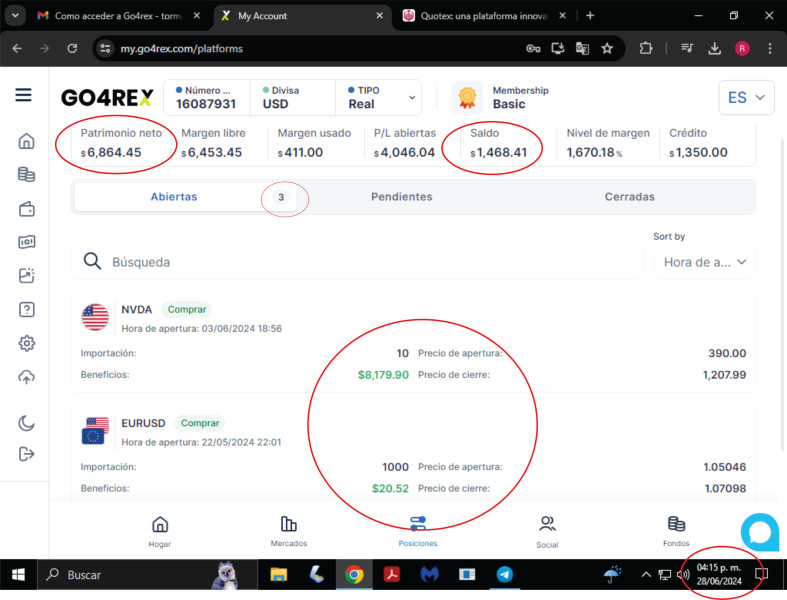This screenshot has width=787, height=600.
Task: Expand the account selector dropdown chevron
Action: [412, 97]
